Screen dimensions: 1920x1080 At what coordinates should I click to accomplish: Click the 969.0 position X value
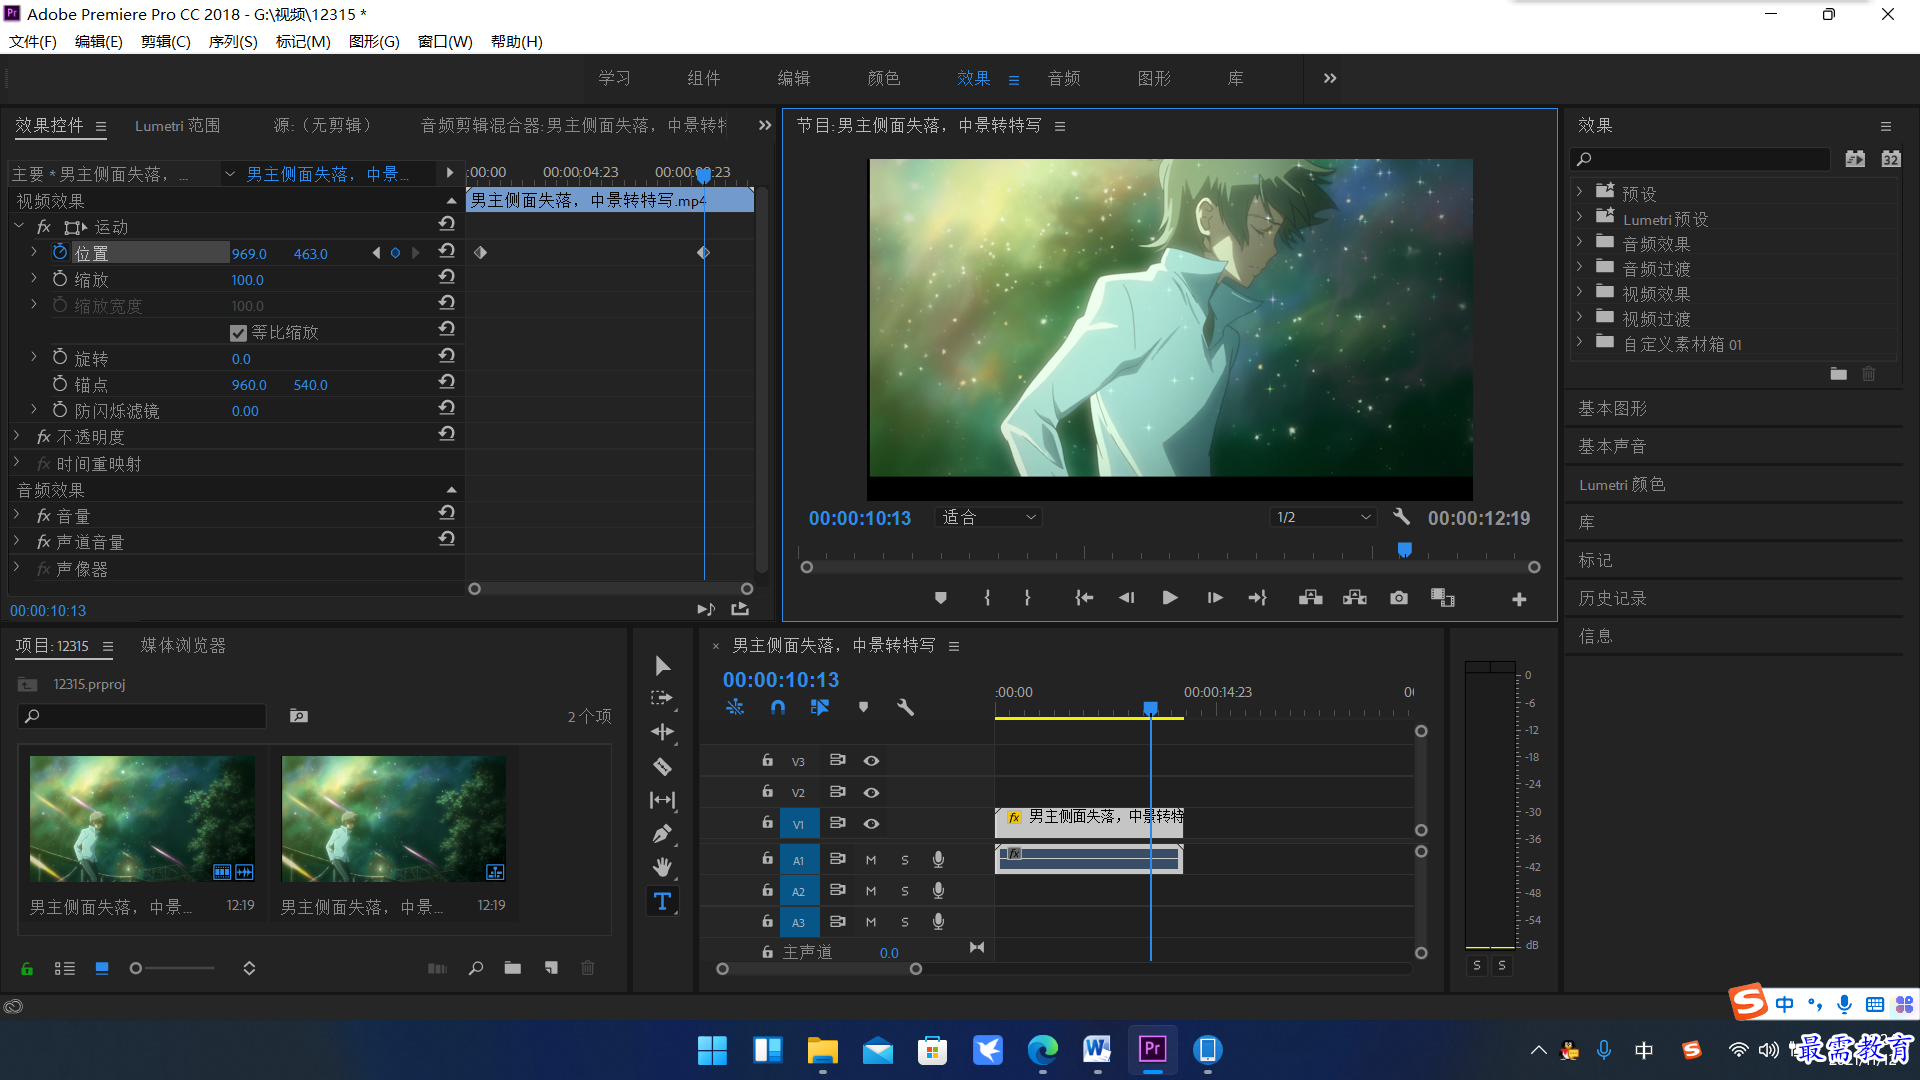point(249,254)
